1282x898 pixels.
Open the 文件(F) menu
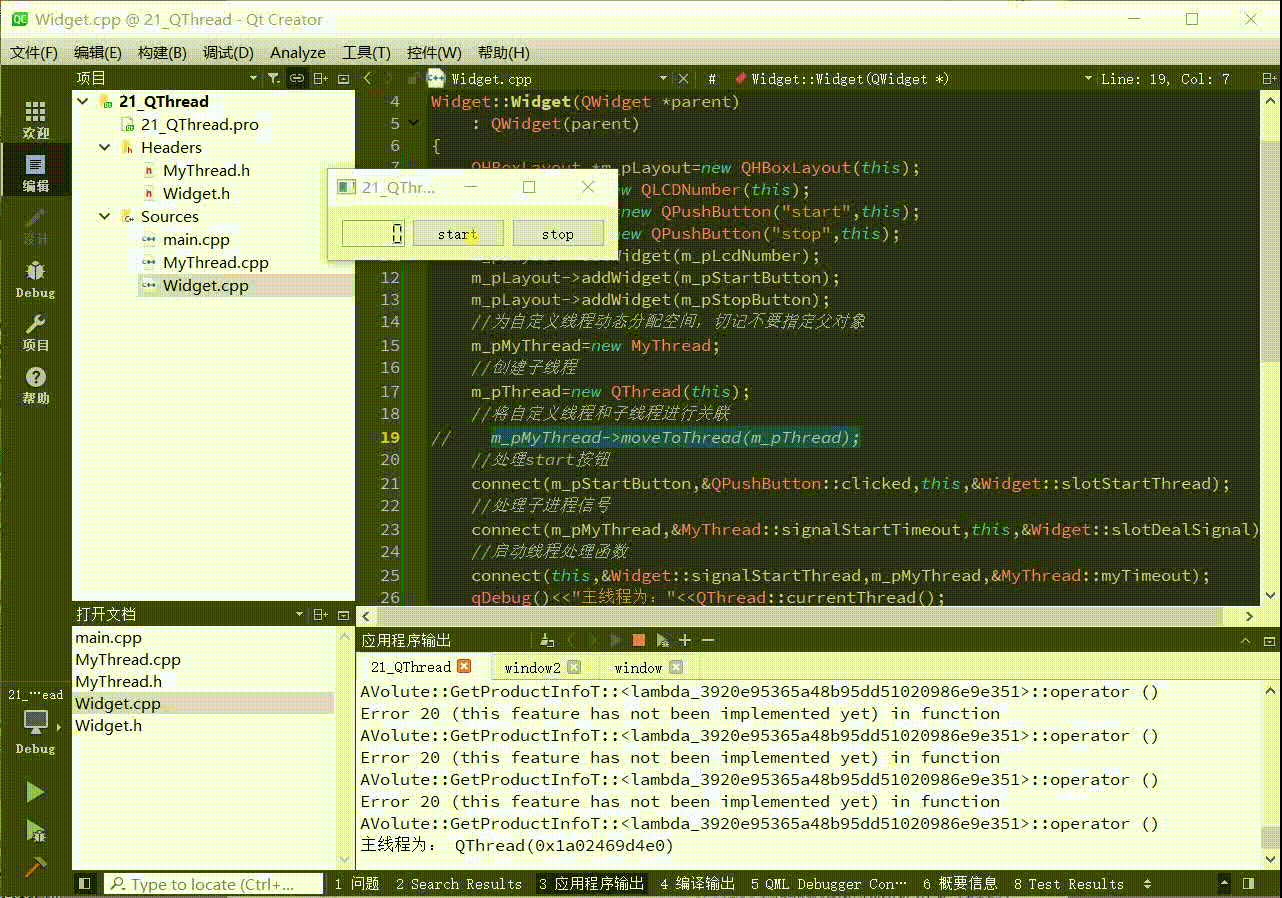pos(34,52)
